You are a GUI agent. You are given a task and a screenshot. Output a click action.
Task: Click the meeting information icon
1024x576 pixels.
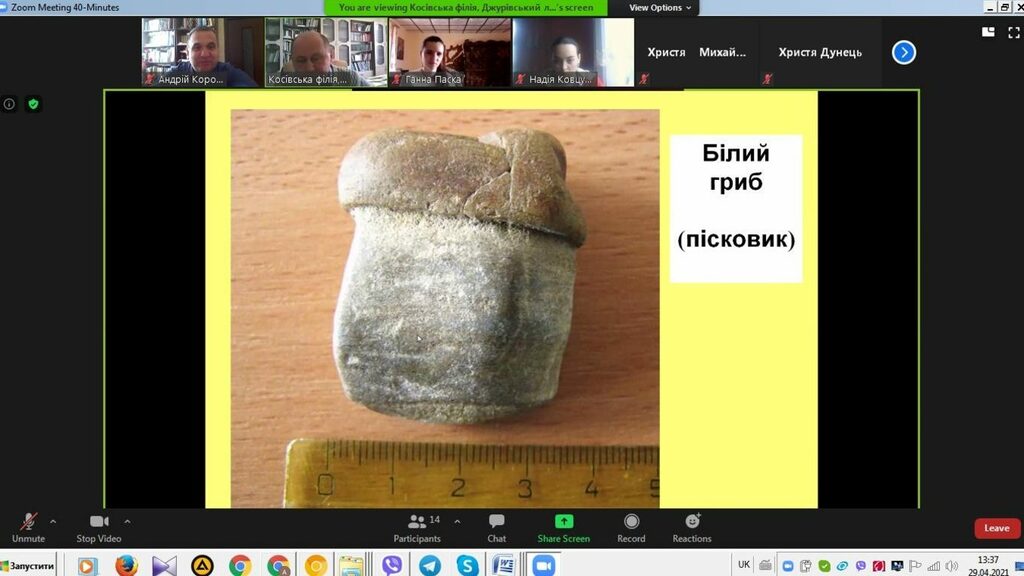pyautogui.click(x=9, y=104)
